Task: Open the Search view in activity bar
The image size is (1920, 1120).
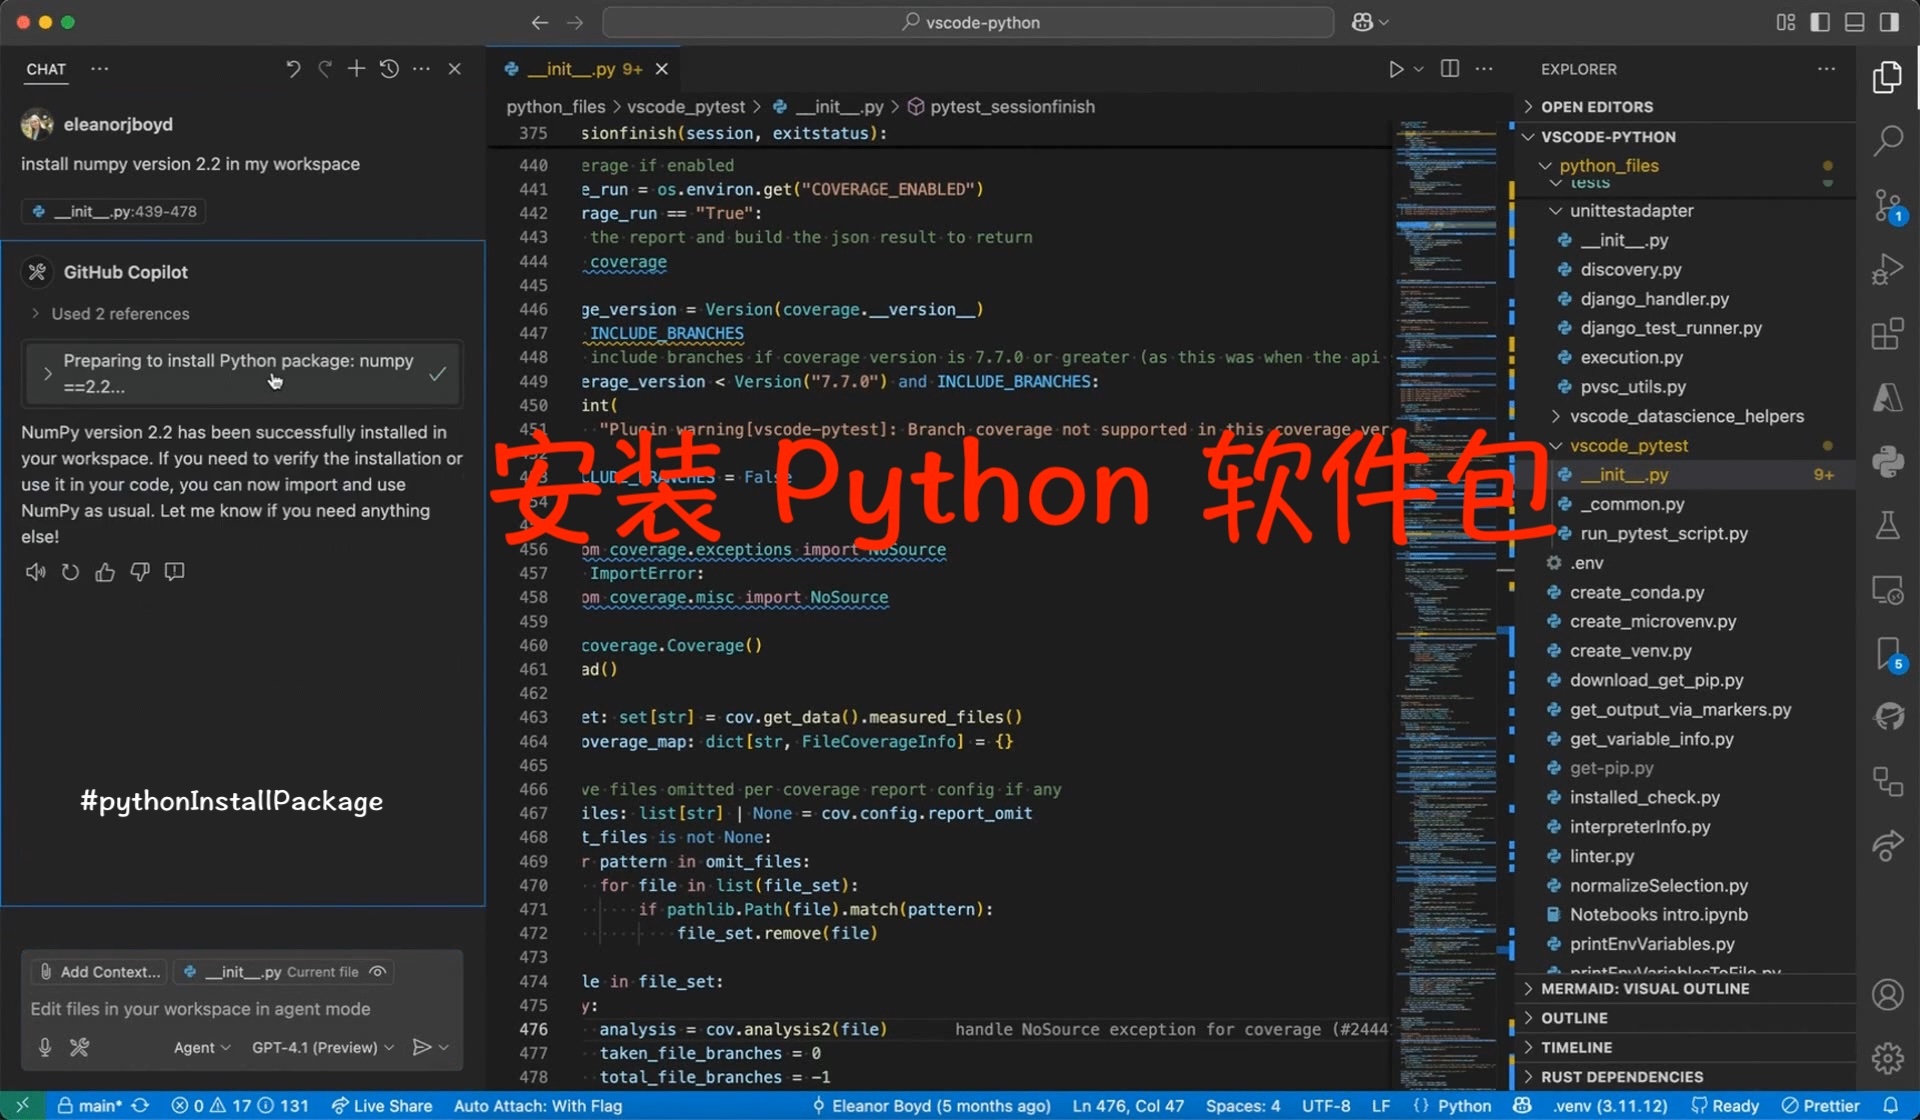Action: click(1887, 141)
